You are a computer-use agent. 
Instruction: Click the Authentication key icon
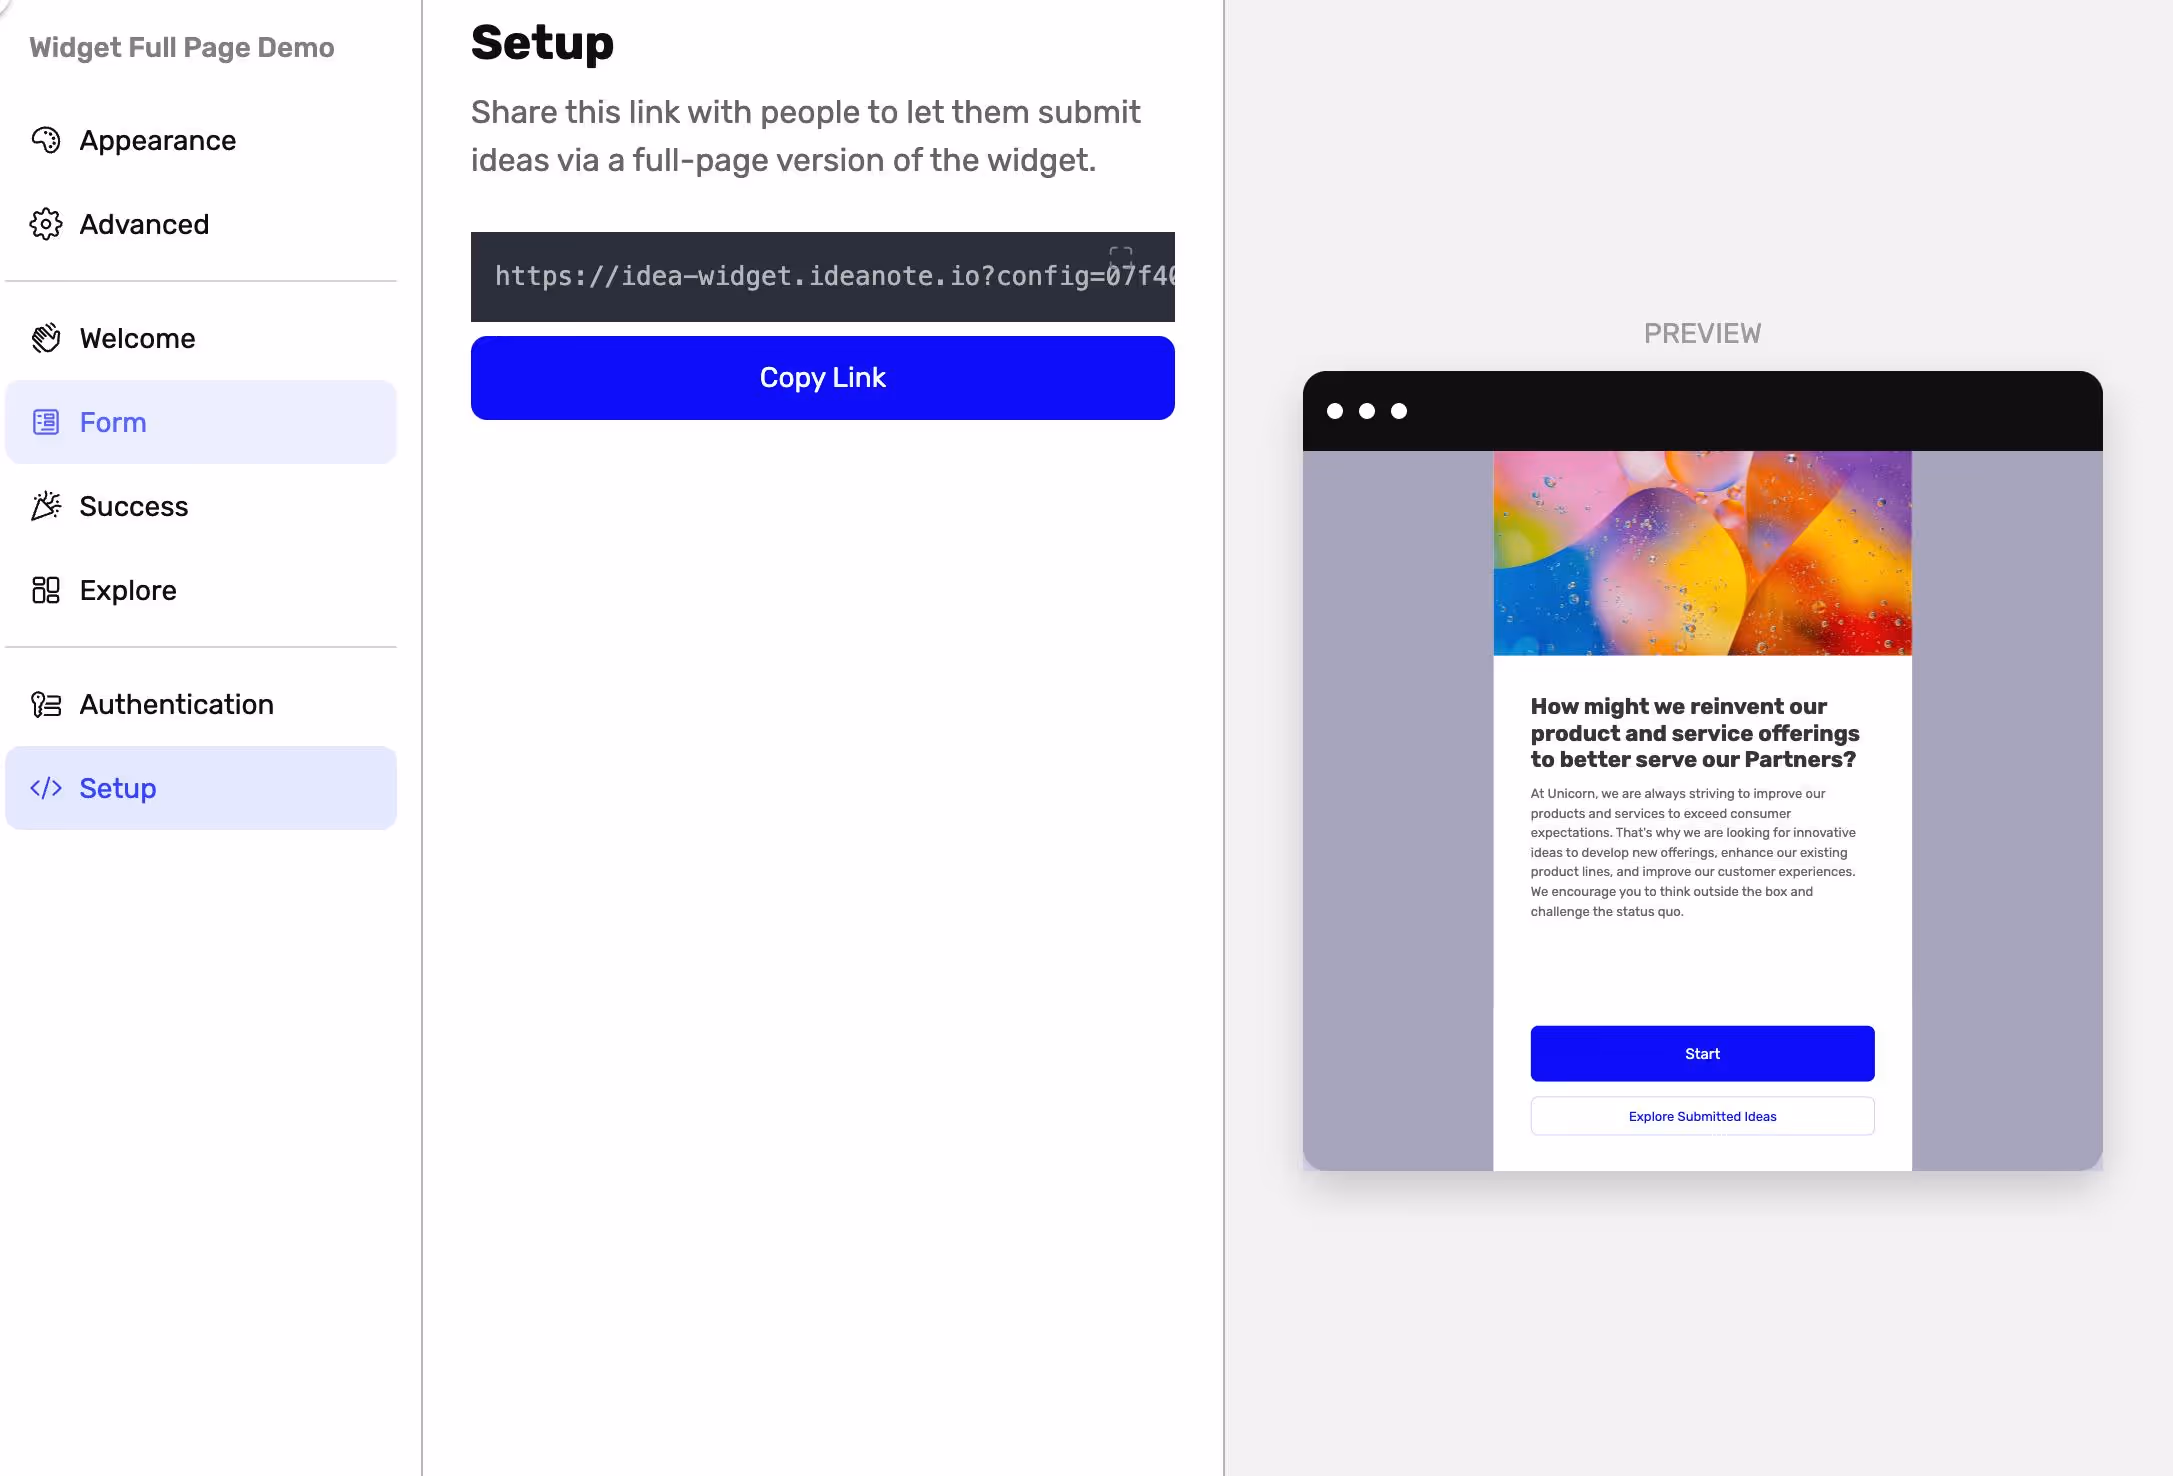coord(46,704)
